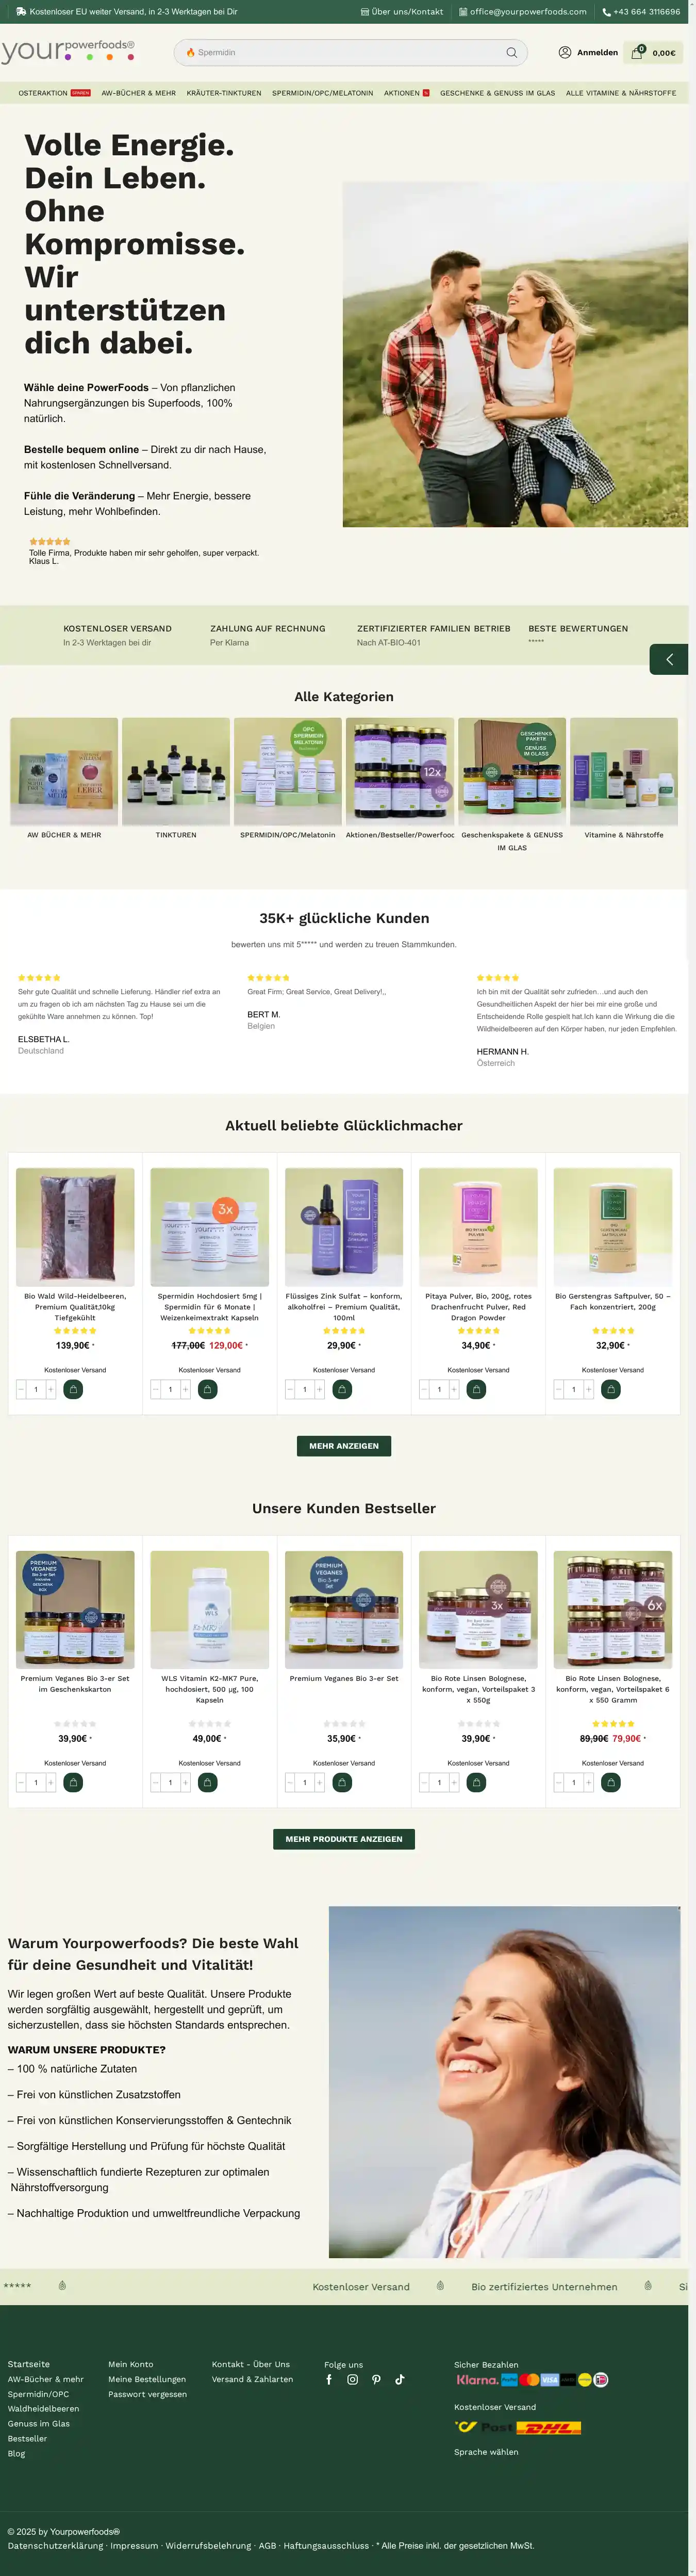Click the search magnifier icon
This screenshot has height=2576, width=696.
click(x=511, y=53)
